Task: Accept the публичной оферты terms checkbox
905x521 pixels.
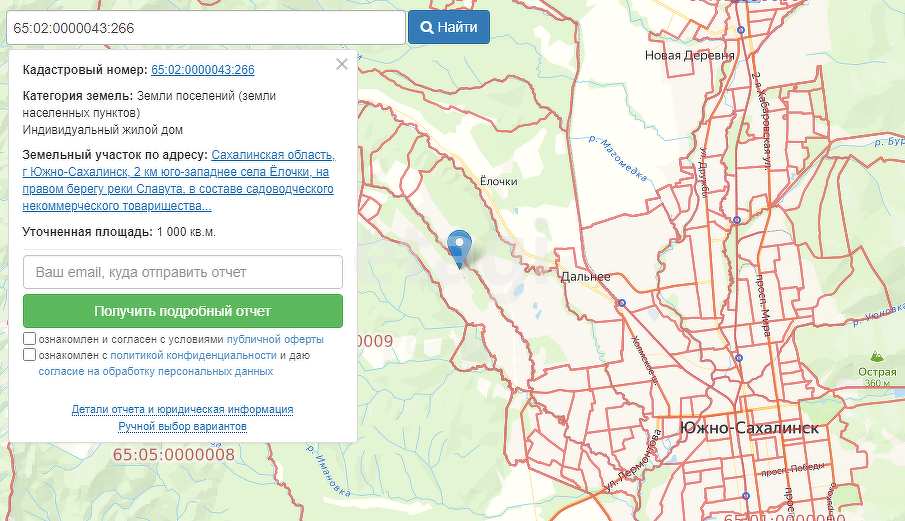Action: tap(30, 339)
